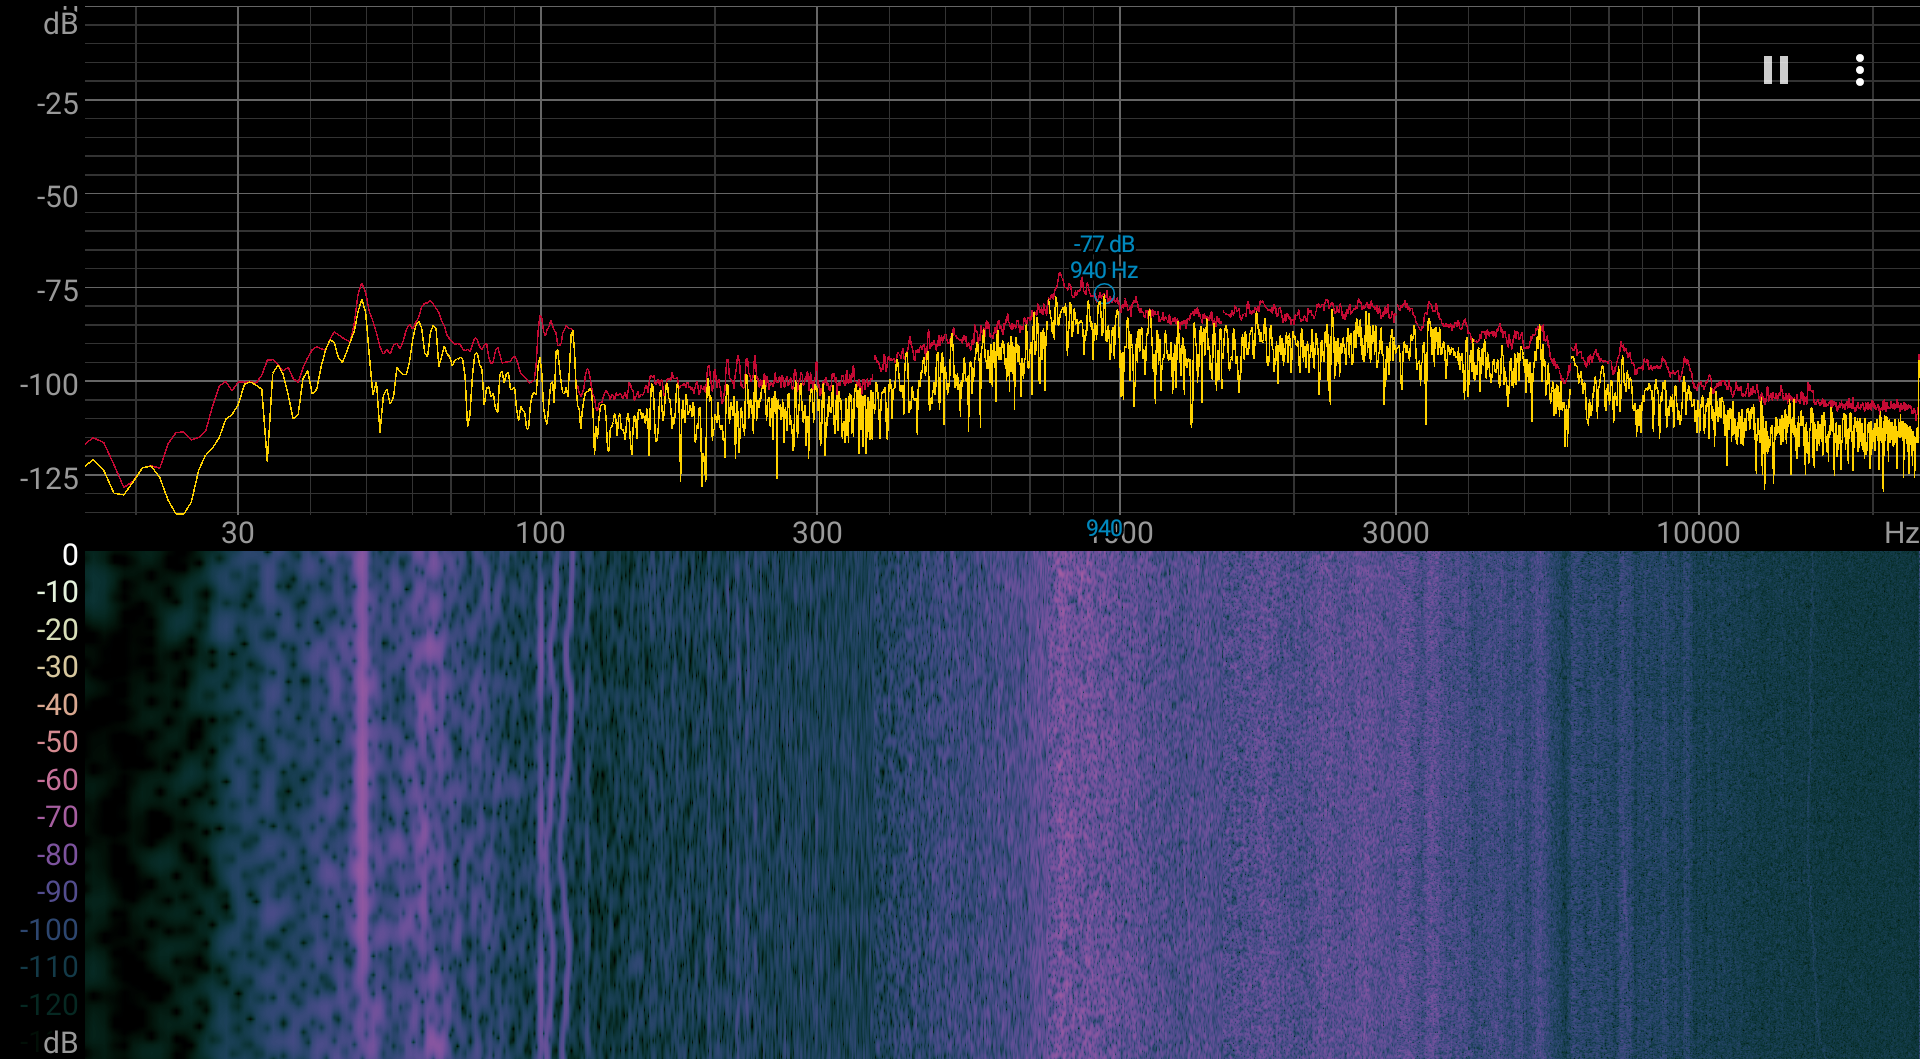Click the Hz unit label on frequency axis
Screen dimensions: 1920x1059
[1901, 532]
